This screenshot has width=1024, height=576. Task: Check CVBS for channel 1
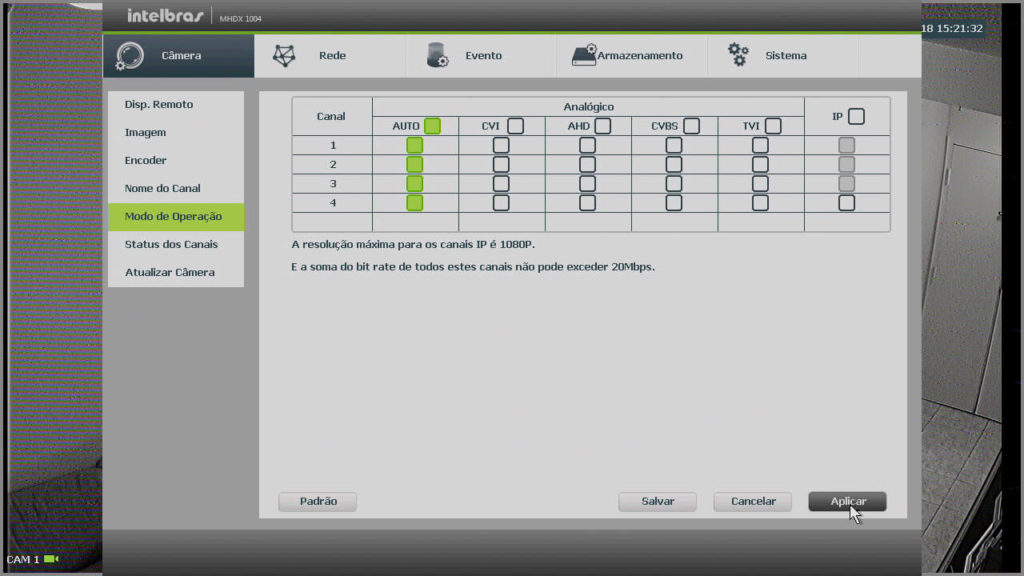(674, 145)
